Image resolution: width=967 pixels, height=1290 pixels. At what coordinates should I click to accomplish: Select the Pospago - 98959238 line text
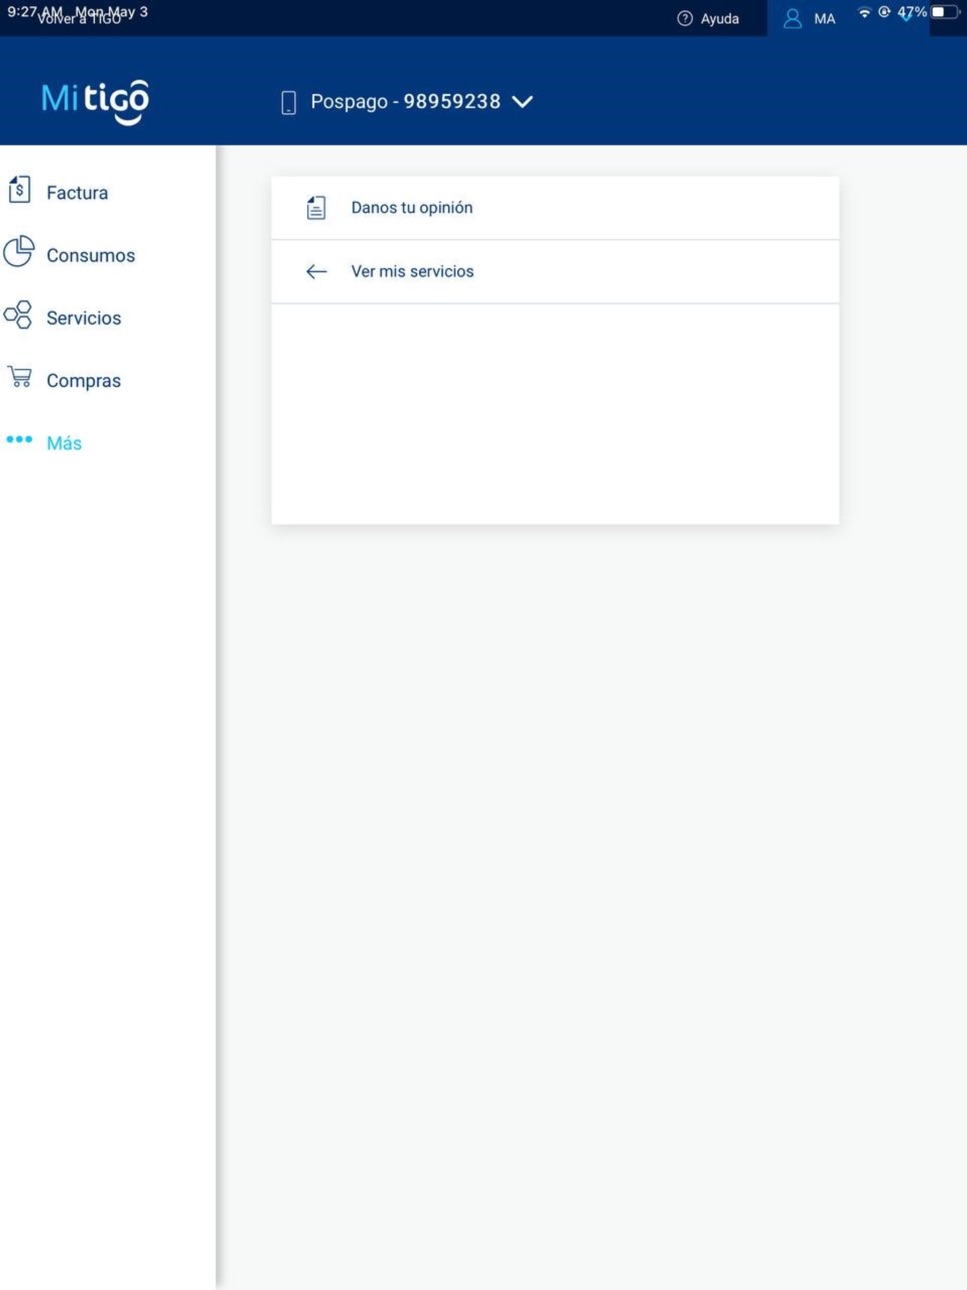405,102
